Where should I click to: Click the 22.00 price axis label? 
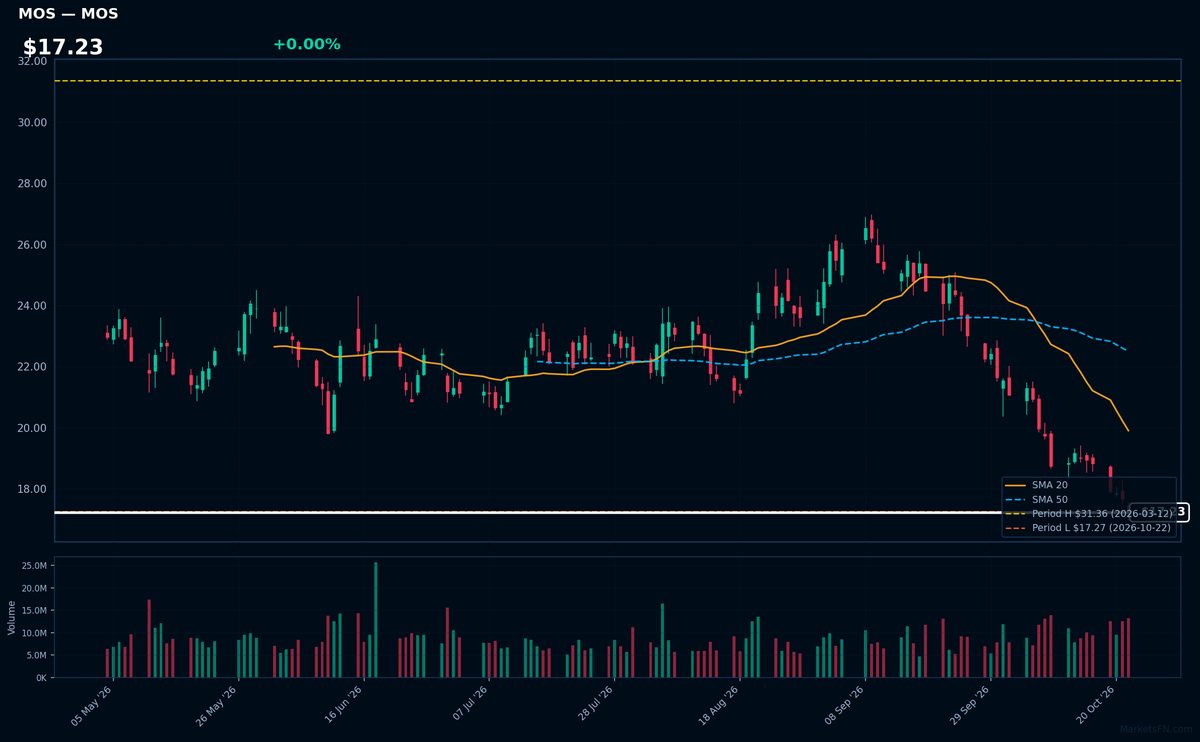coord(33,367)
